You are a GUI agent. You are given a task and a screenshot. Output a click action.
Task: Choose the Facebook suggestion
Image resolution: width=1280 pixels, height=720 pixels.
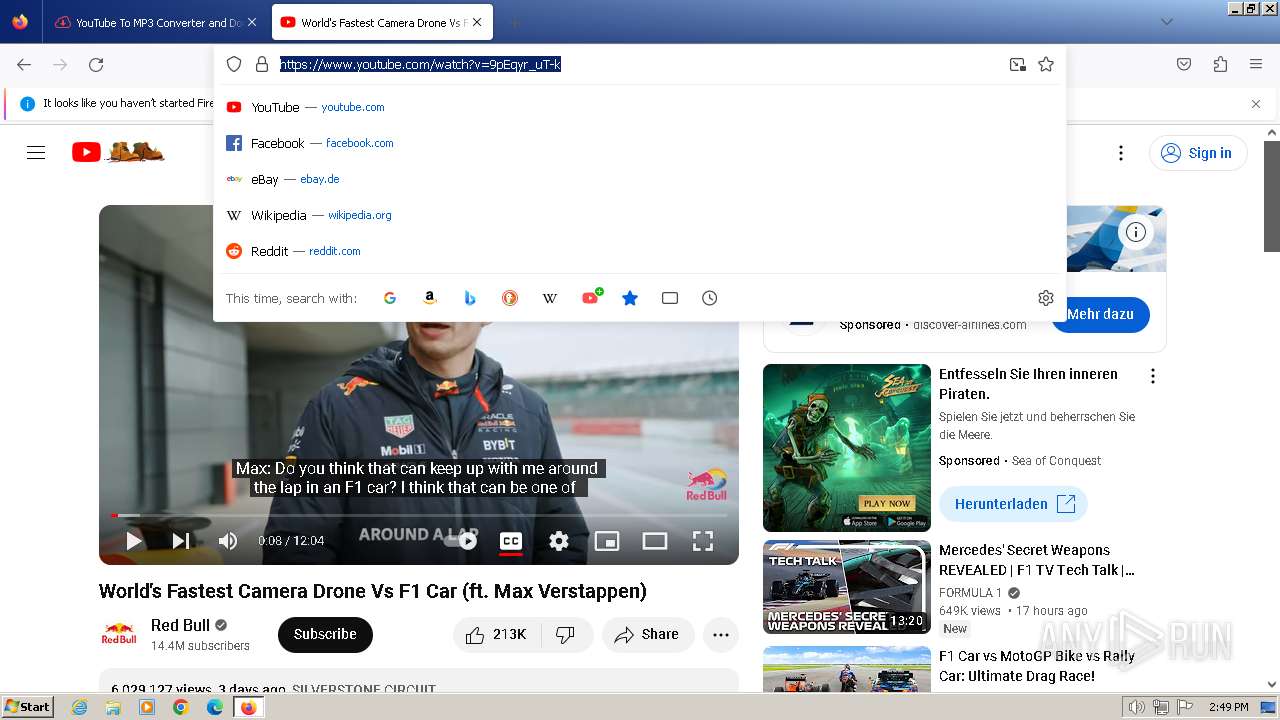tap(640, 143)
